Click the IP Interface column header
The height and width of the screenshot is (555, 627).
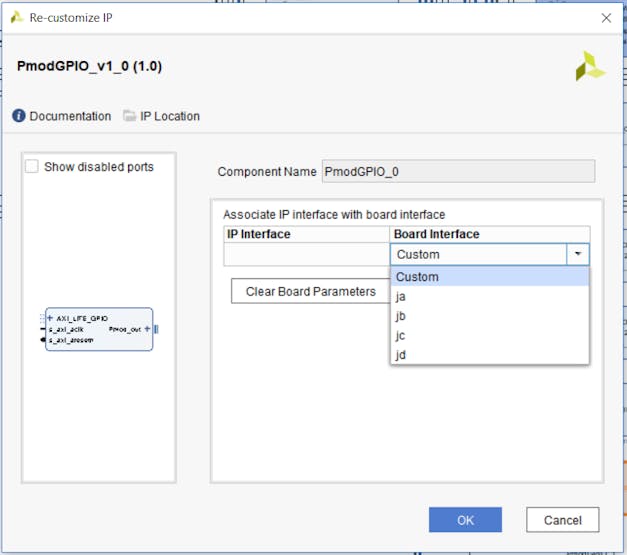click(x=307, y=234)
